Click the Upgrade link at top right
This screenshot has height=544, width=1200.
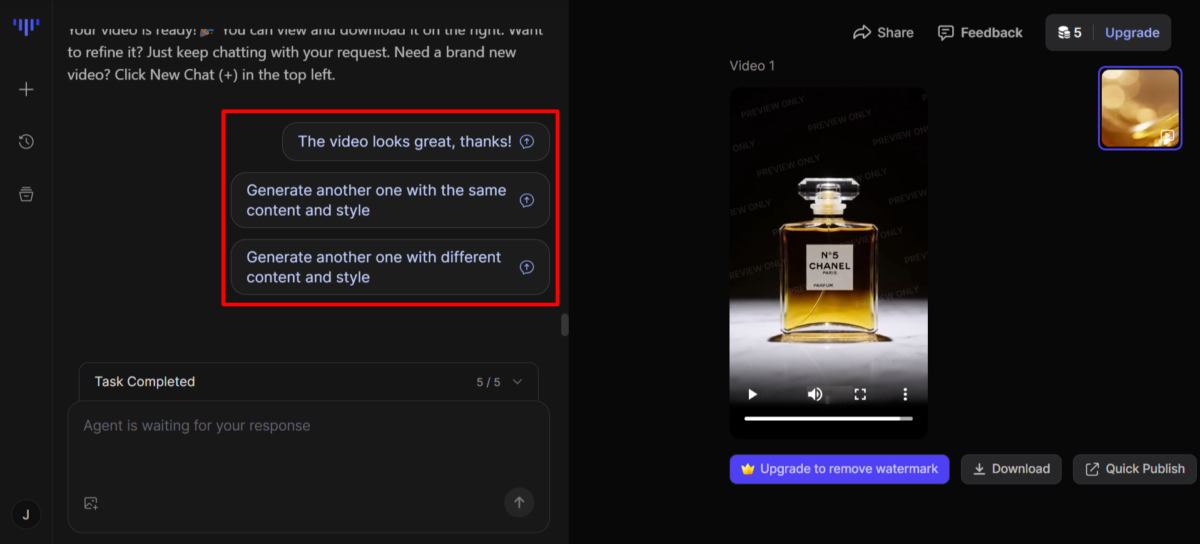tap(1132, 33)
